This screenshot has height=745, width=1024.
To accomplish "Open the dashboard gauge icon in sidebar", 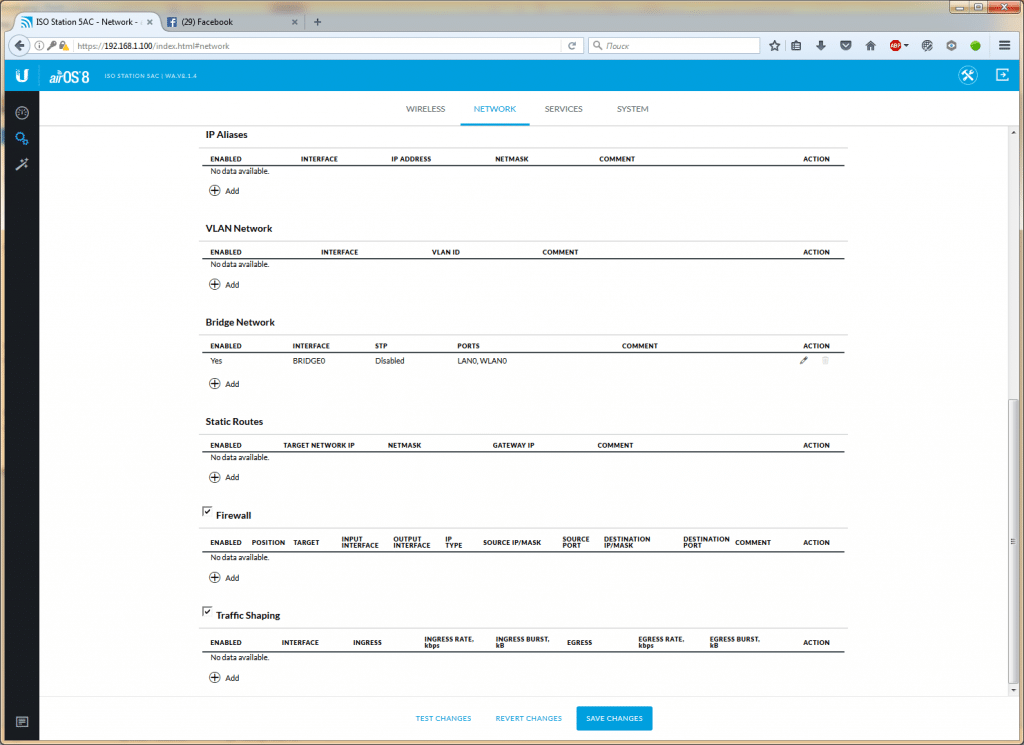I will coord(22,112).
